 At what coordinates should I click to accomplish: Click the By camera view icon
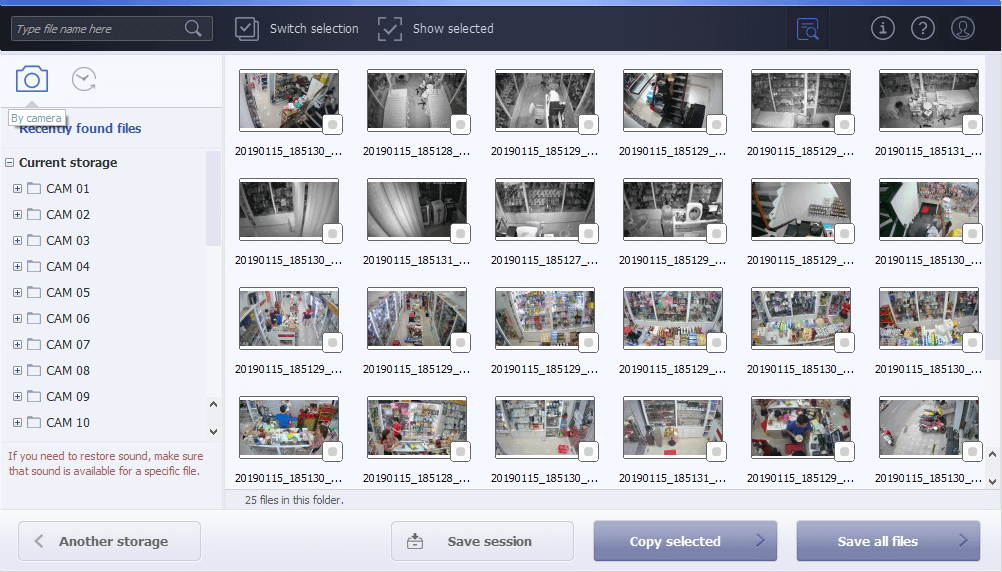point(32,80)
